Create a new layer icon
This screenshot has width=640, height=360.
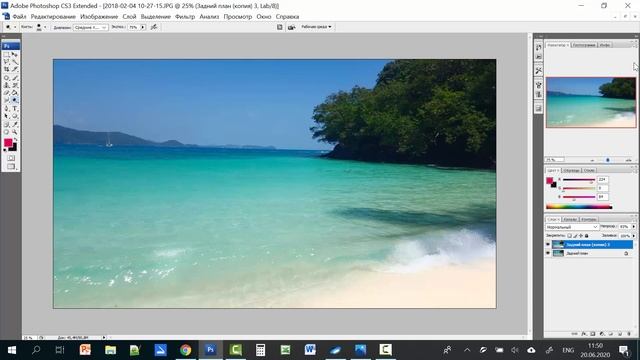click(x=620, y=334)
